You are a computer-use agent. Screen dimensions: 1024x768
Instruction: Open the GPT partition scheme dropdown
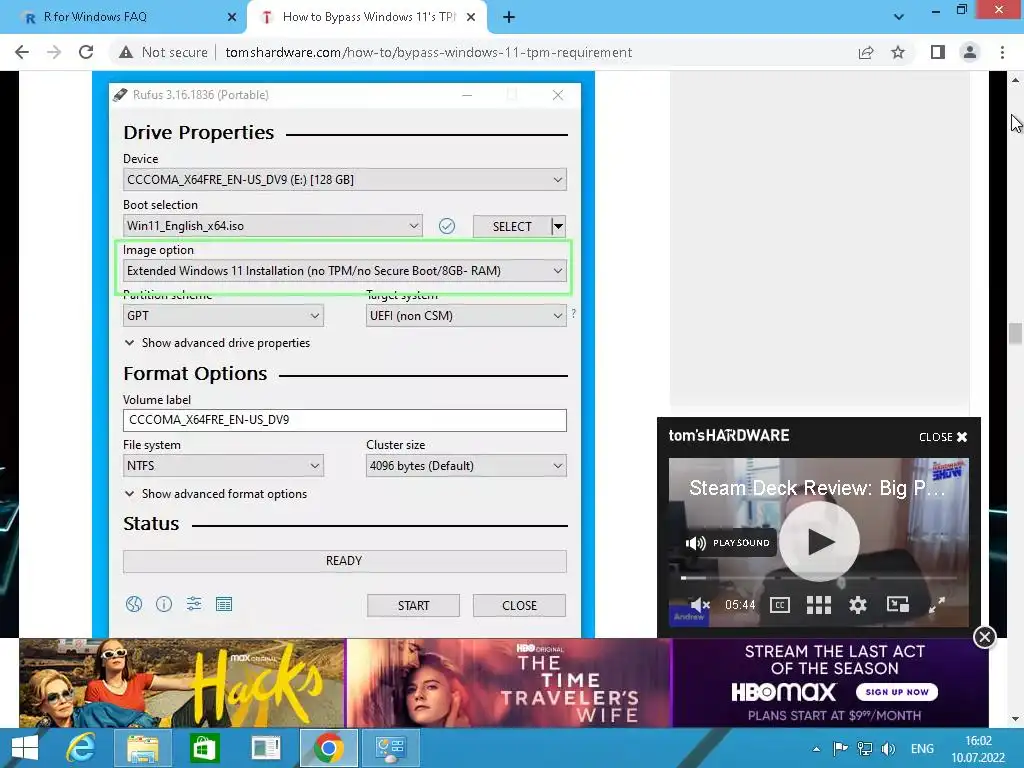click(223, 316)
